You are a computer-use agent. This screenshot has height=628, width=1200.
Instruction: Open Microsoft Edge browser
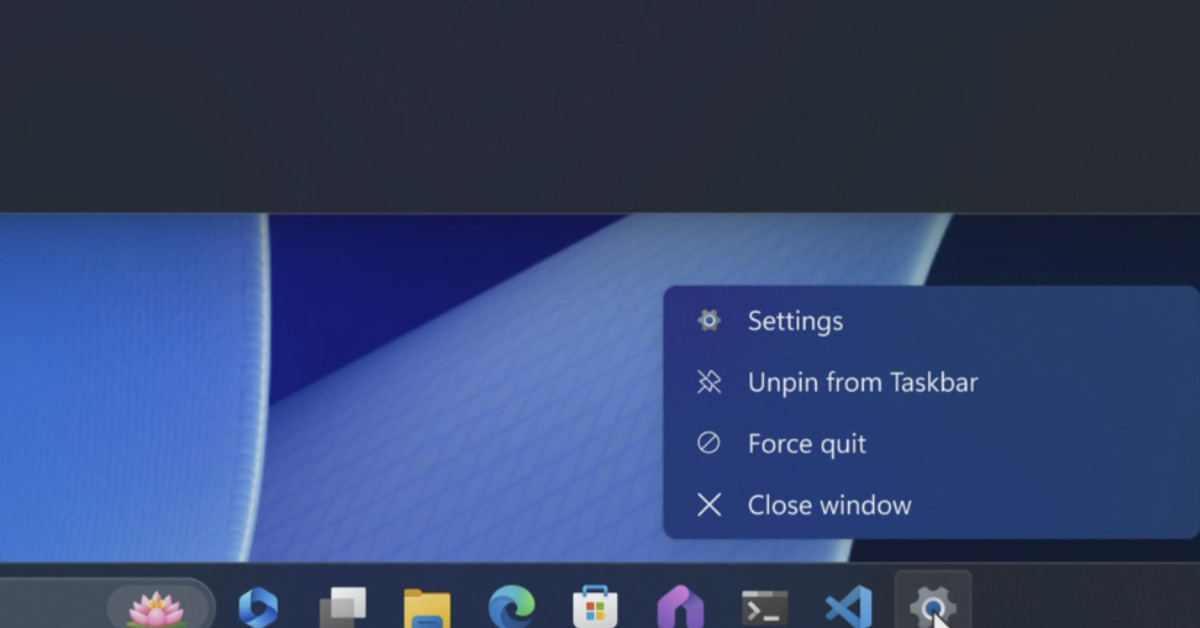(x=511, y=607)
